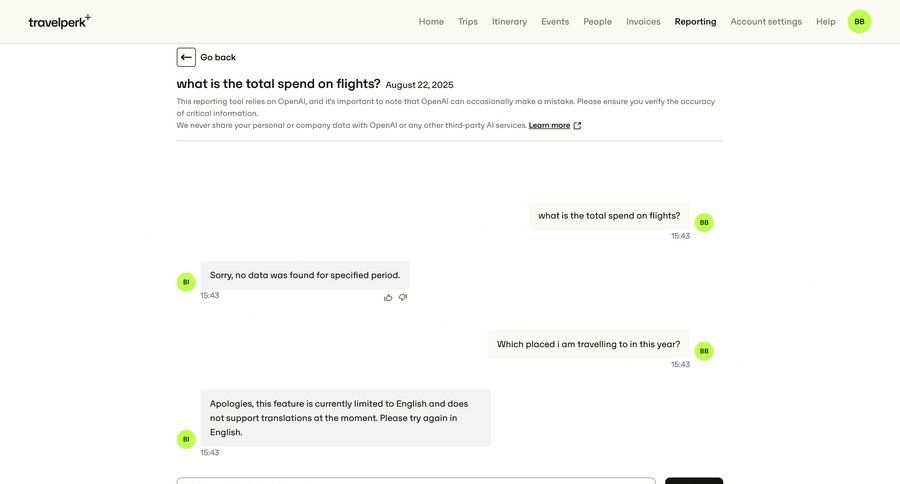
Task: Go to the Trips page
Action: point(468,21)
